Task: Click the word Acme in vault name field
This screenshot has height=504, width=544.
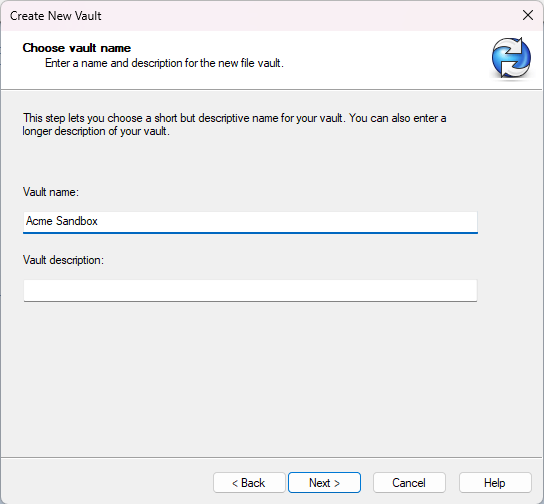Action: click(39, 221)
